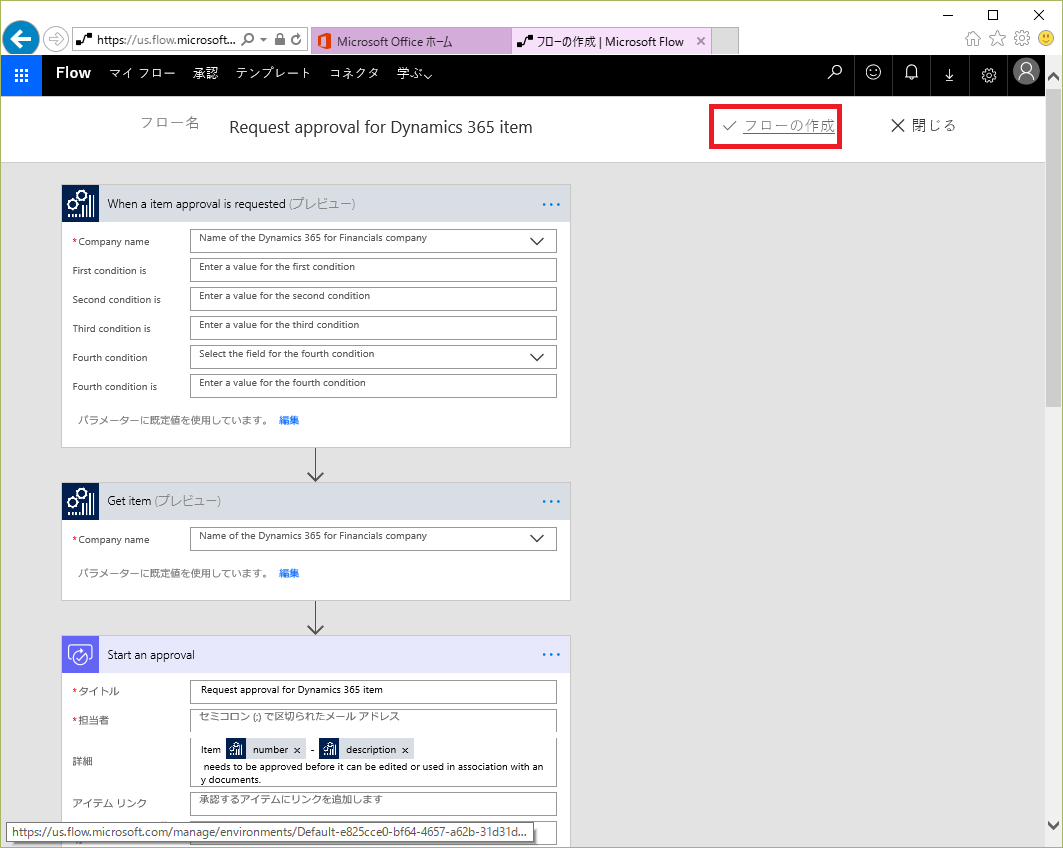Click the Flow brand link in header

pyautogui.click(x=73, y=73)
